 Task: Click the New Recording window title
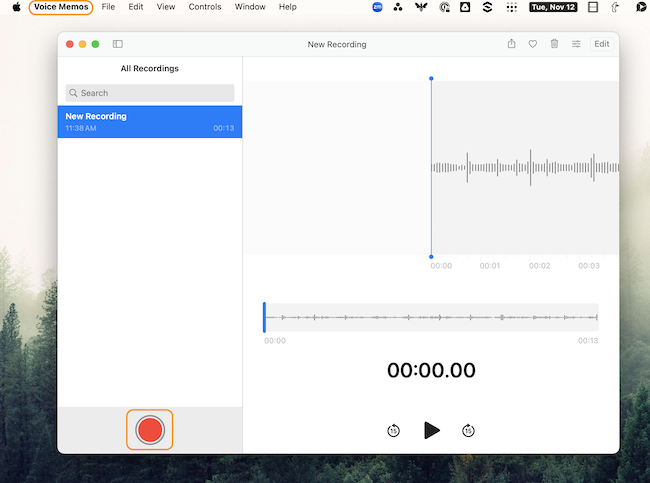pyautogui.click(x=337, y=44)
